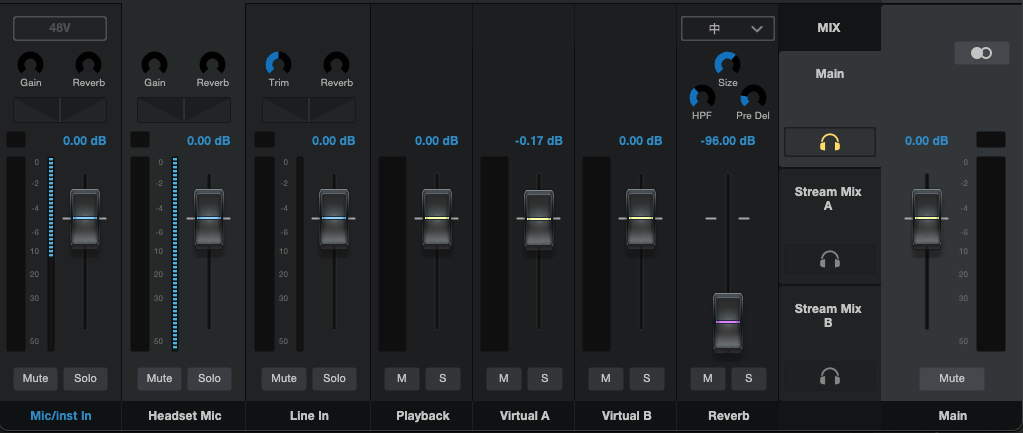Click Headset Mic fader handle
1023x433 pixels.
pyautogui.click(x=209, y=218)
